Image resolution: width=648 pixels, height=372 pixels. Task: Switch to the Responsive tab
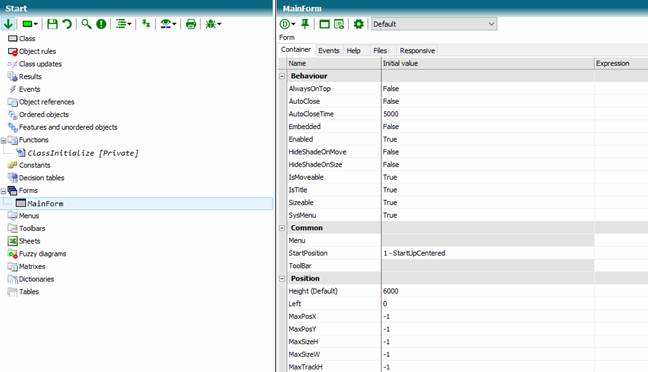[x=417, y=51]
